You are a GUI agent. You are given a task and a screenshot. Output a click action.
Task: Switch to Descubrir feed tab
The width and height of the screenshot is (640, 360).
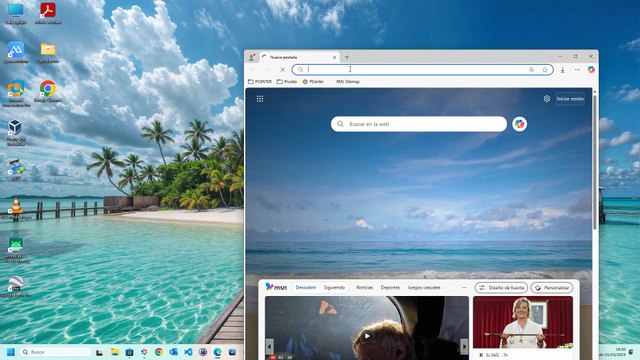tap(306, 288)
